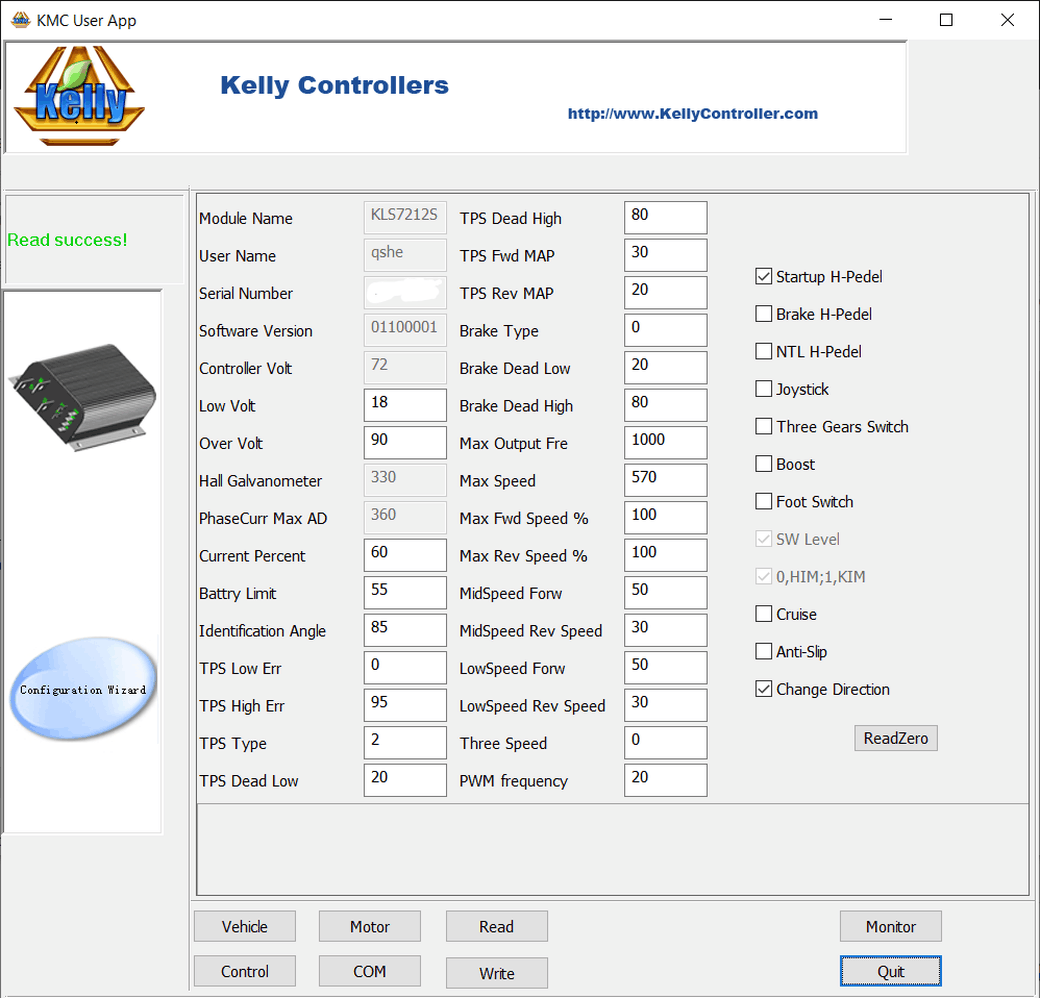
Task: Edit the TPS Dead High field
Action: (665, 218)
